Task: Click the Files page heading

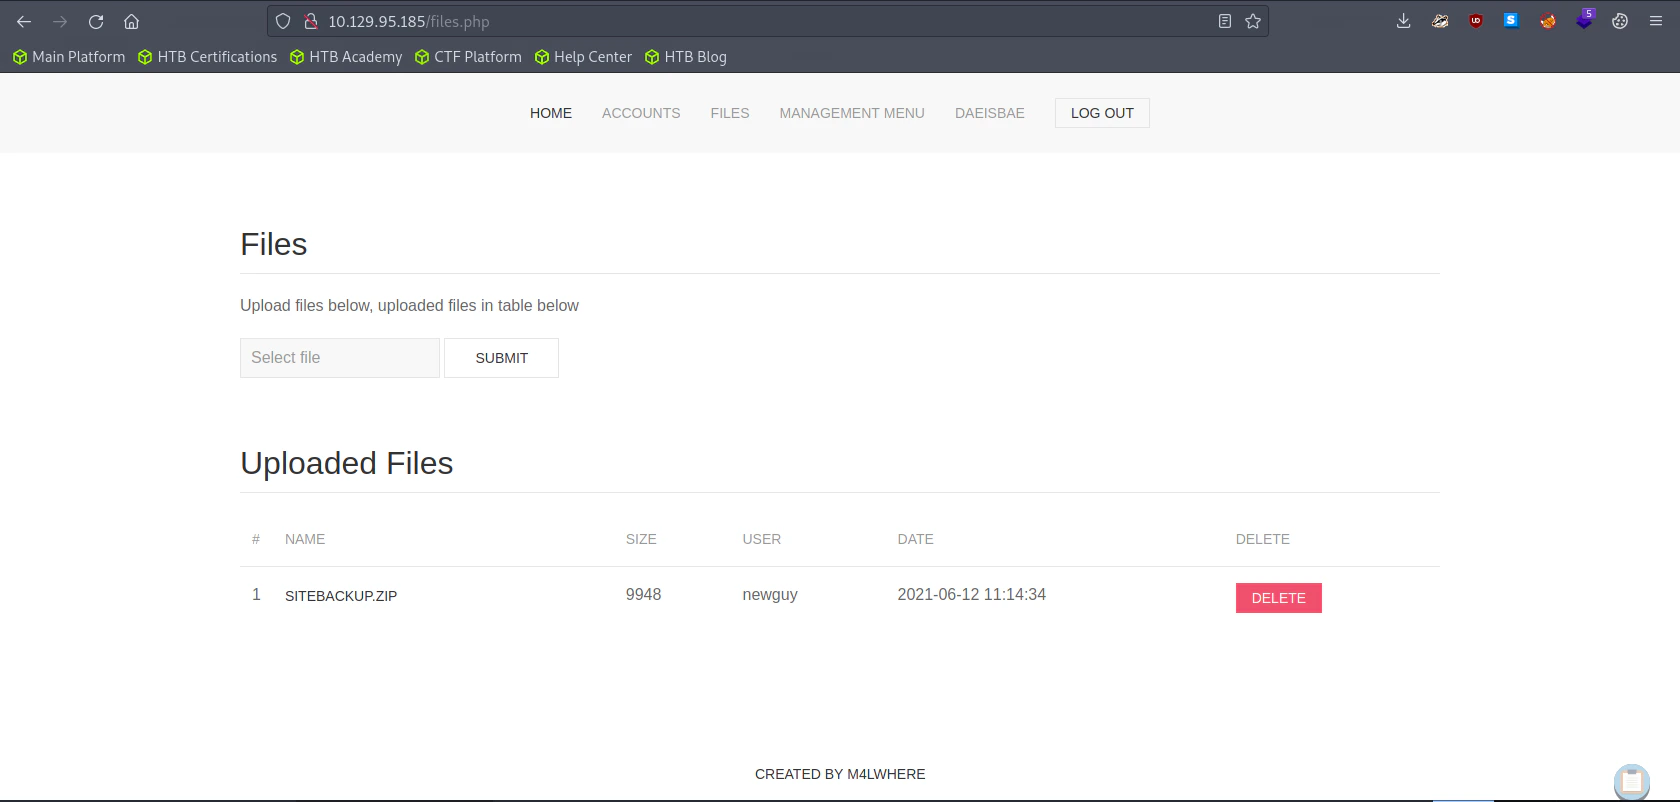Action: pyautogui.click(x=274, y=244)
